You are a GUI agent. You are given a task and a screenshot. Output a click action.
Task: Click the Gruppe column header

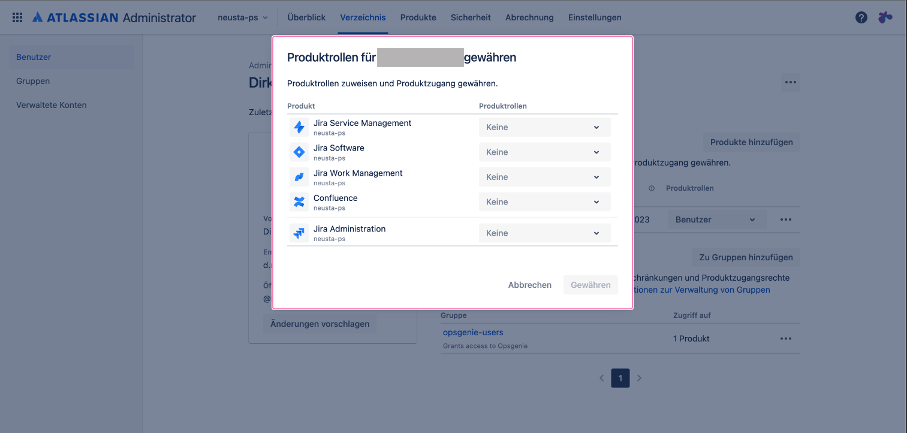tap(453, 315)
